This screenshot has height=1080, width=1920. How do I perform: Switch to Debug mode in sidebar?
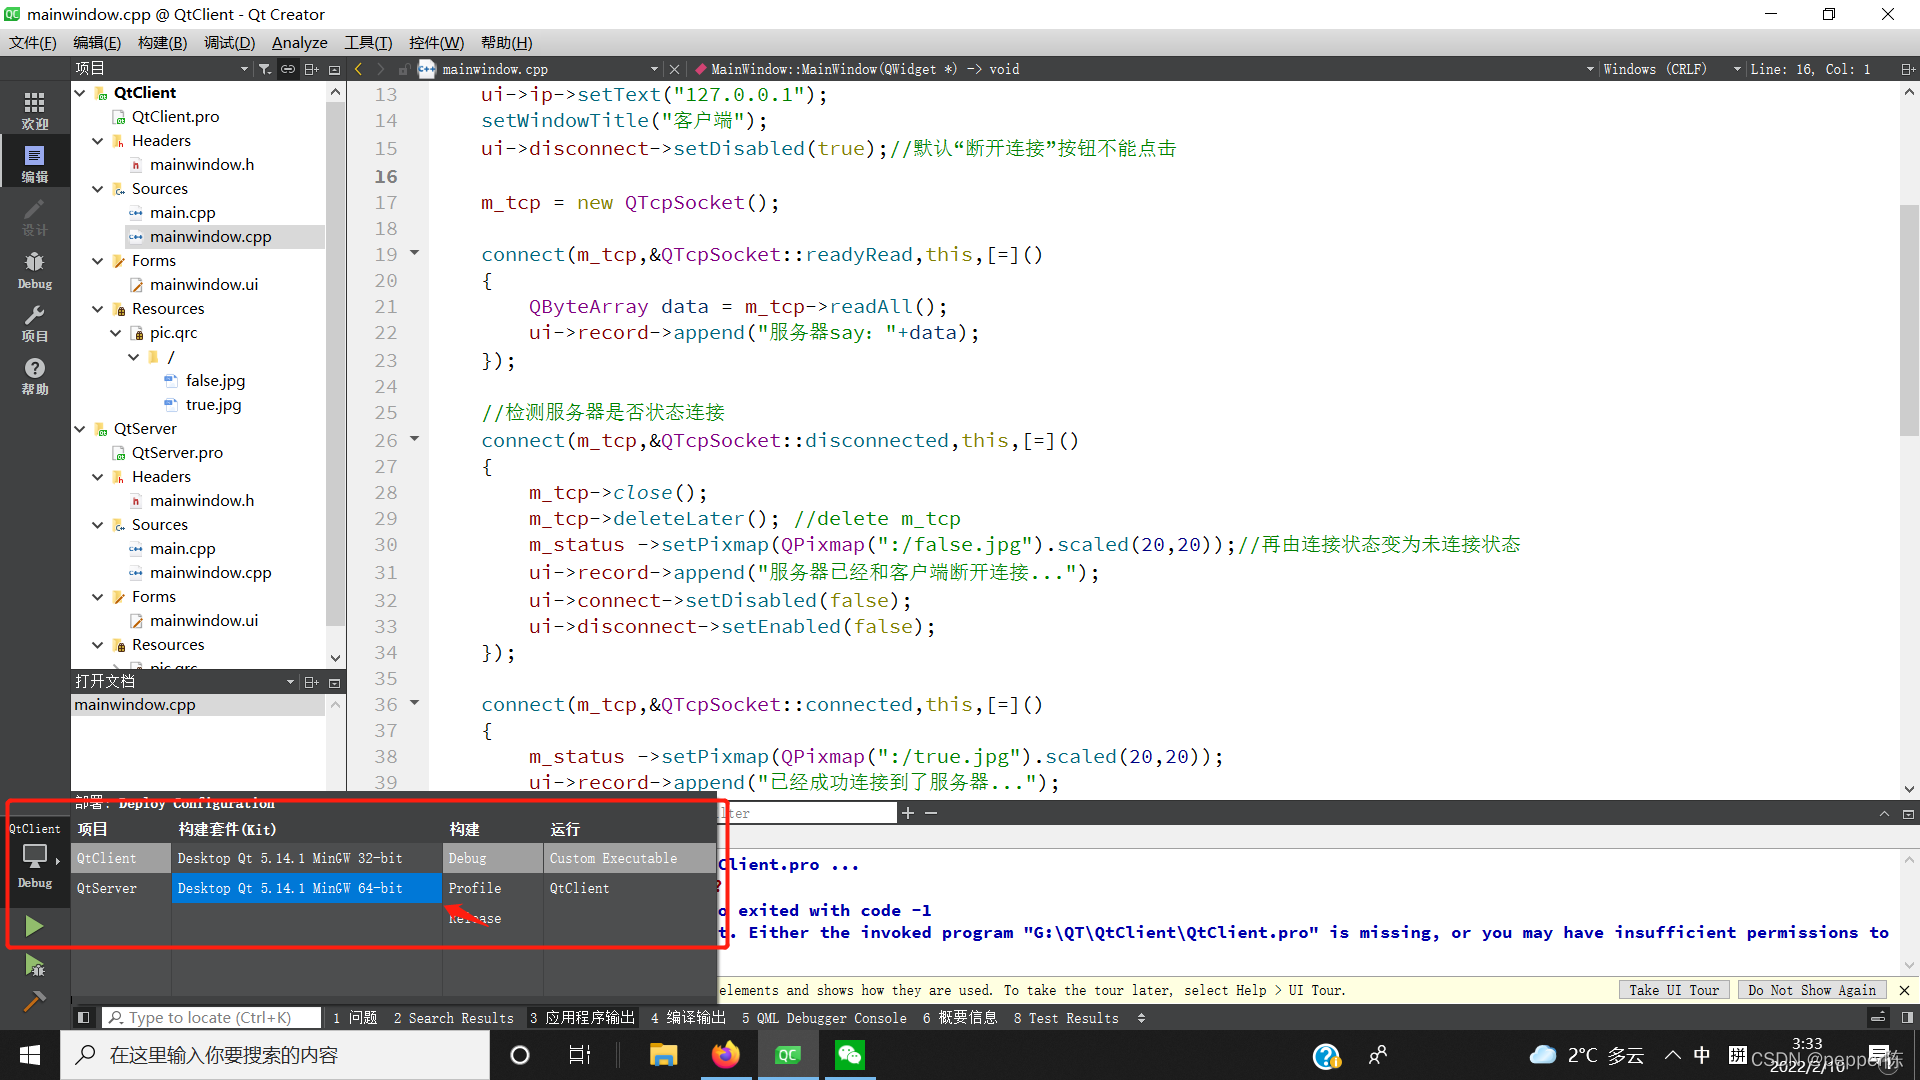pos(35,270)
